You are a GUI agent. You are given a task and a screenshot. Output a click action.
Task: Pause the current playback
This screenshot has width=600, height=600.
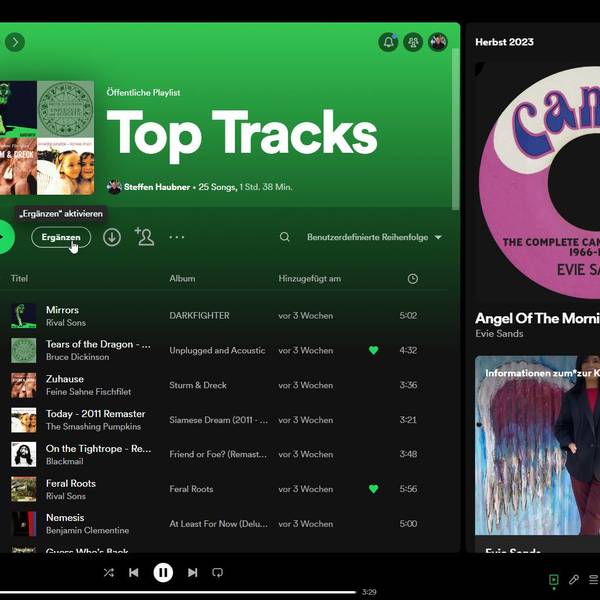pyautogui.click(x=163, y=572)
